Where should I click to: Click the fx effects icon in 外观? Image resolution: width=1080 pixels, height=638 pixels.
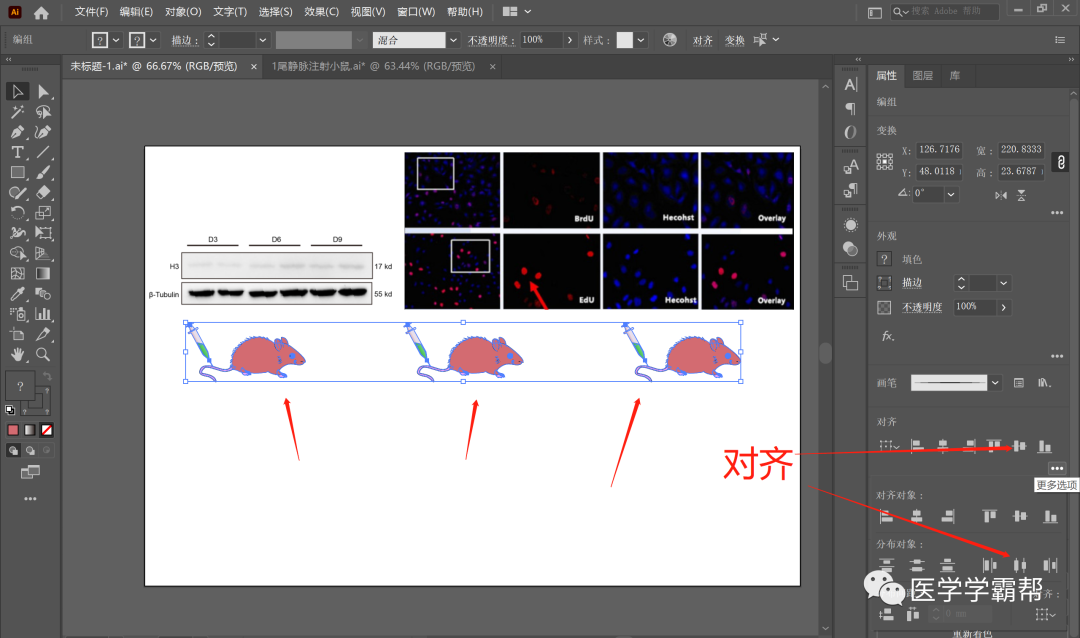click(x=887, y=336)
